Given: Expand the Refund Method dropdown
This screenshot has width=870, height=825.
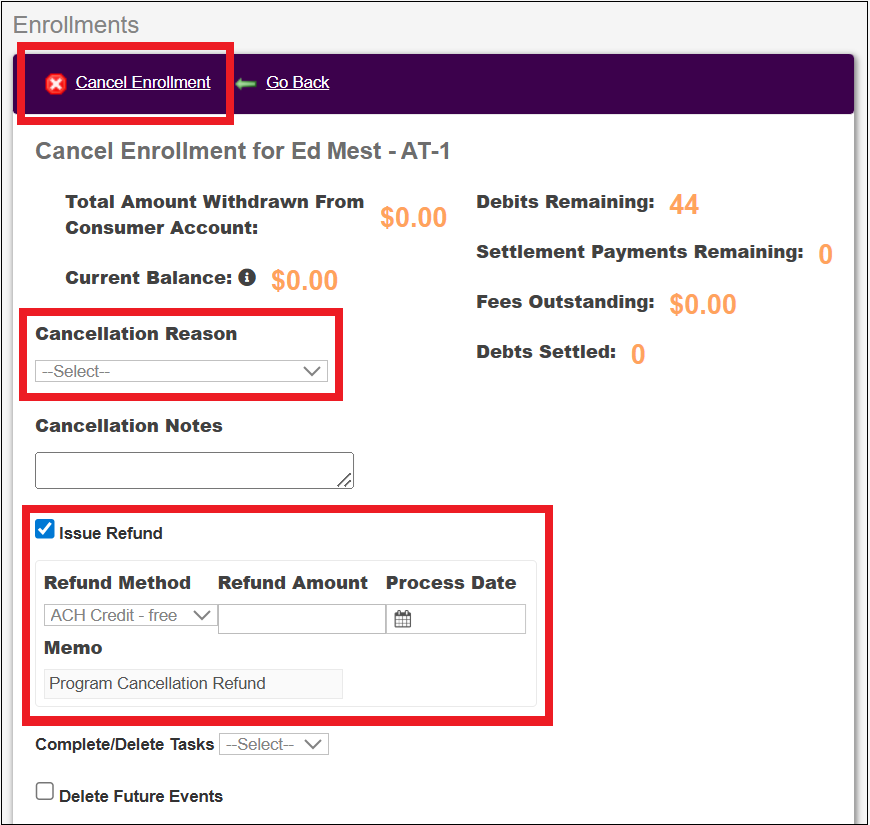Looking at the screenshot, I should 130,616.
